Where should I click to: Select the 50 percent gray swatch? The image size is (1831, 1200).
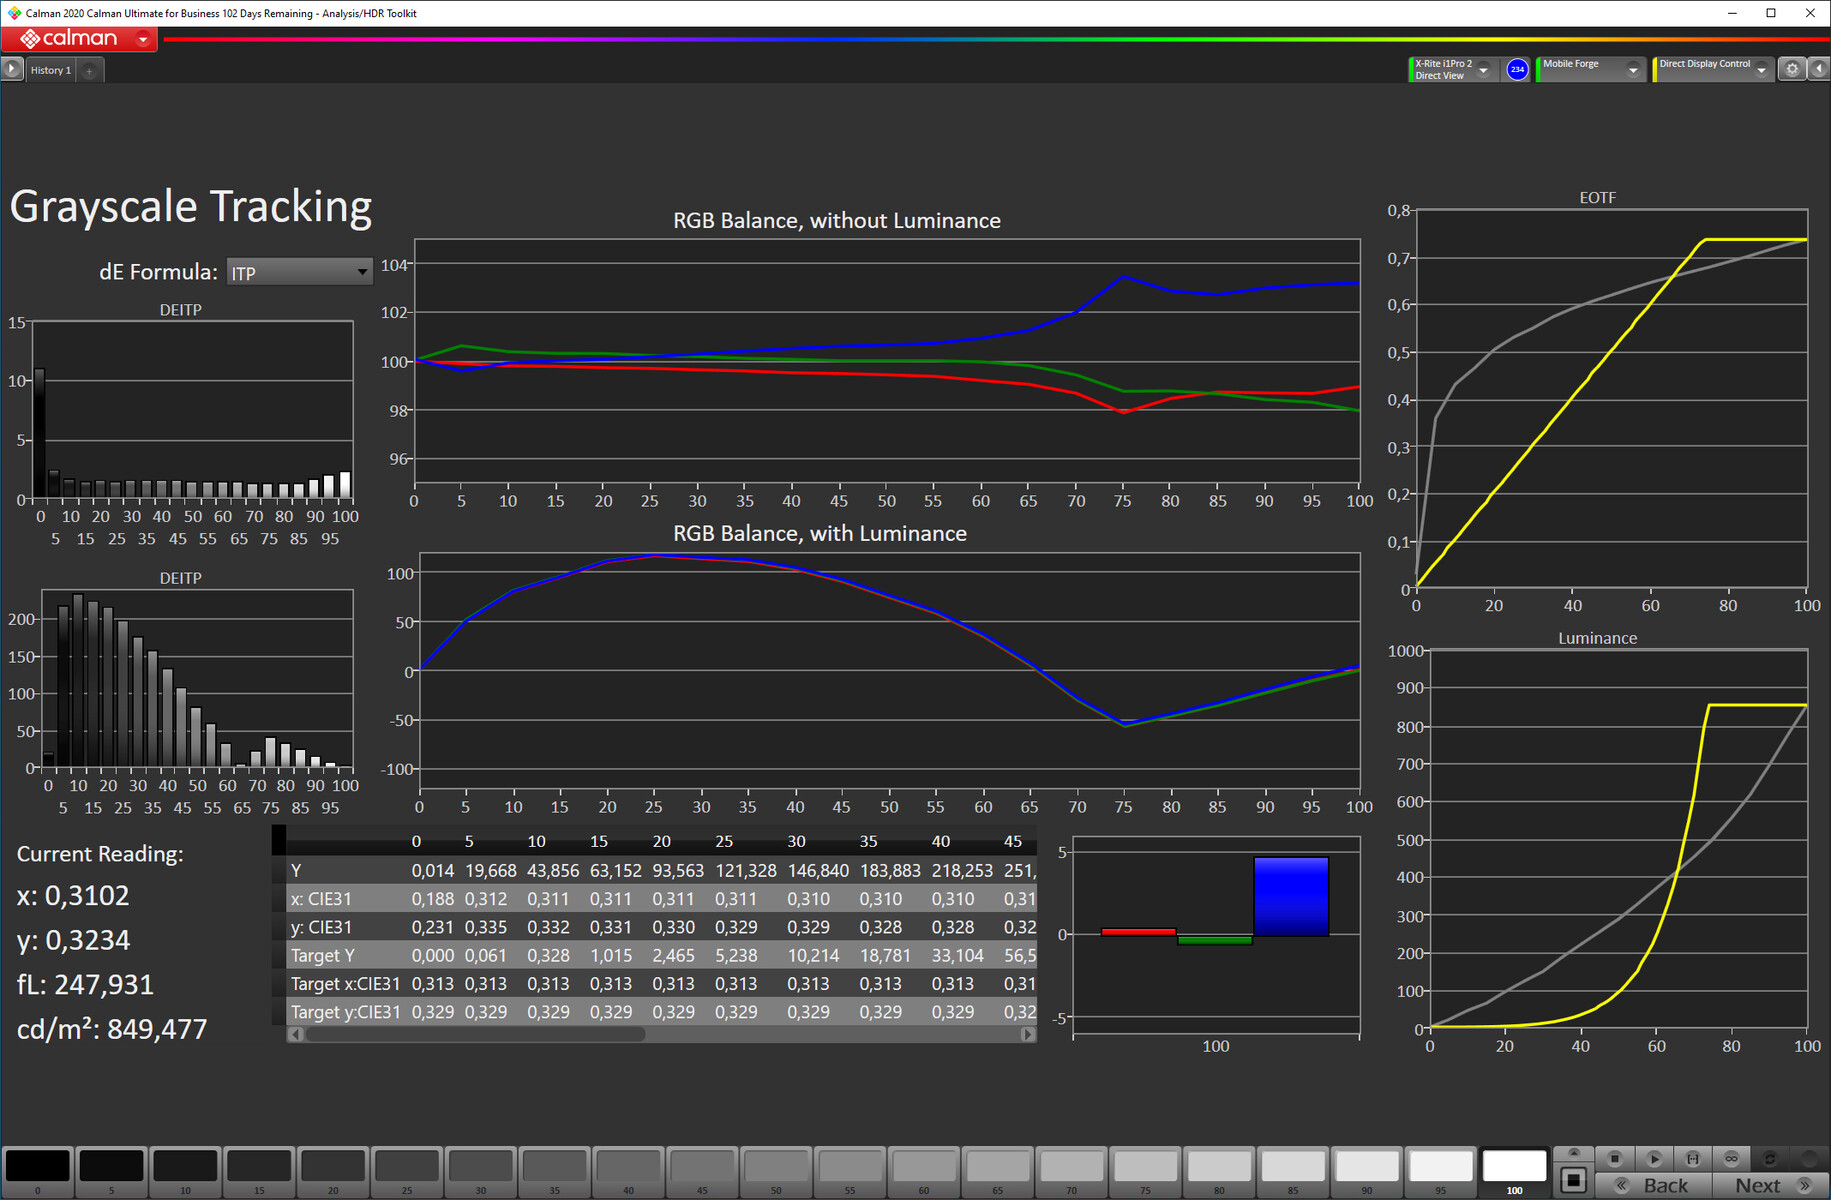(x=776, y=1167)
